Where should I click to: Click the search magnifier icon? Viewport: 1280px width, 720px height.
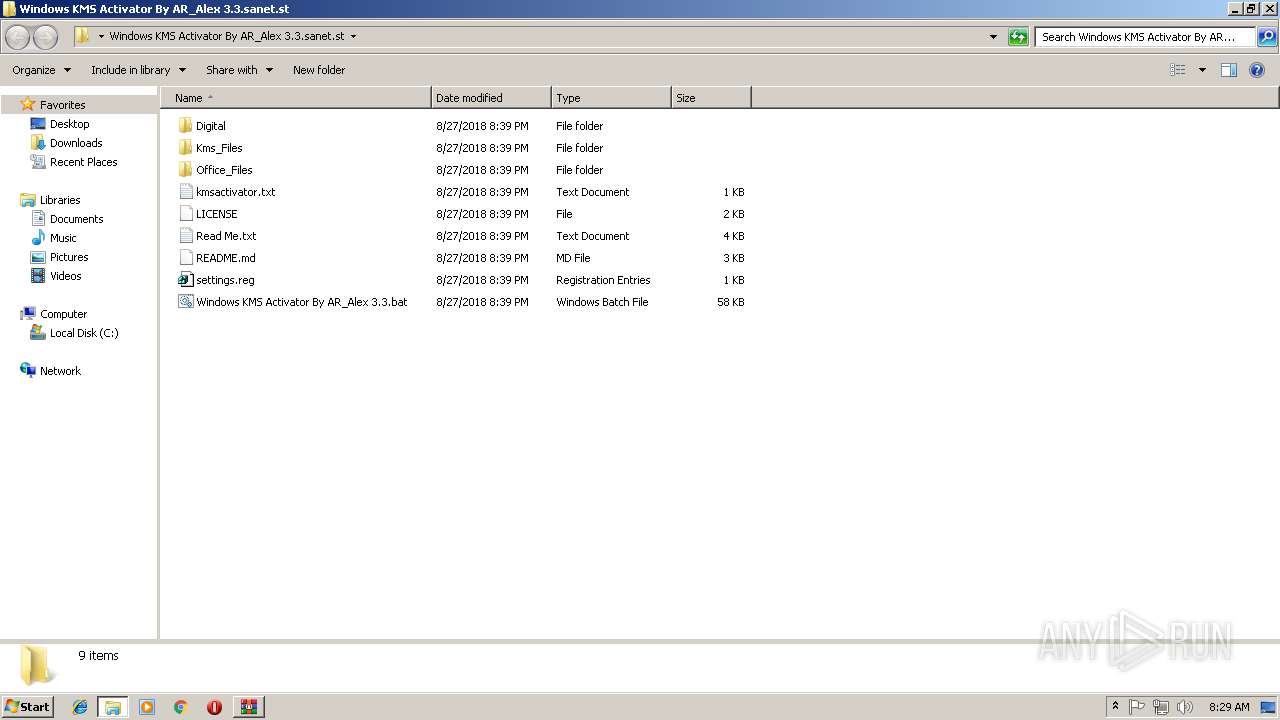point(1266,37)
